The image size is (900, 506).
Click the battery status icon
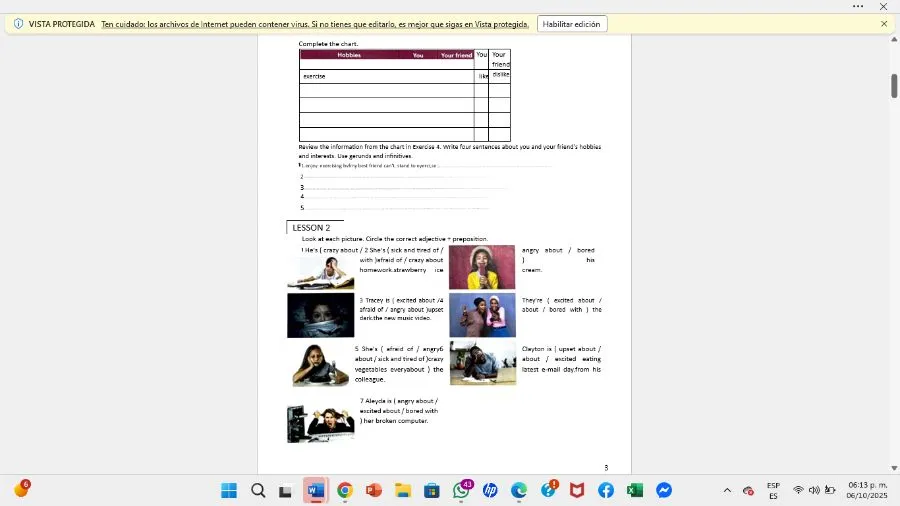830,491
